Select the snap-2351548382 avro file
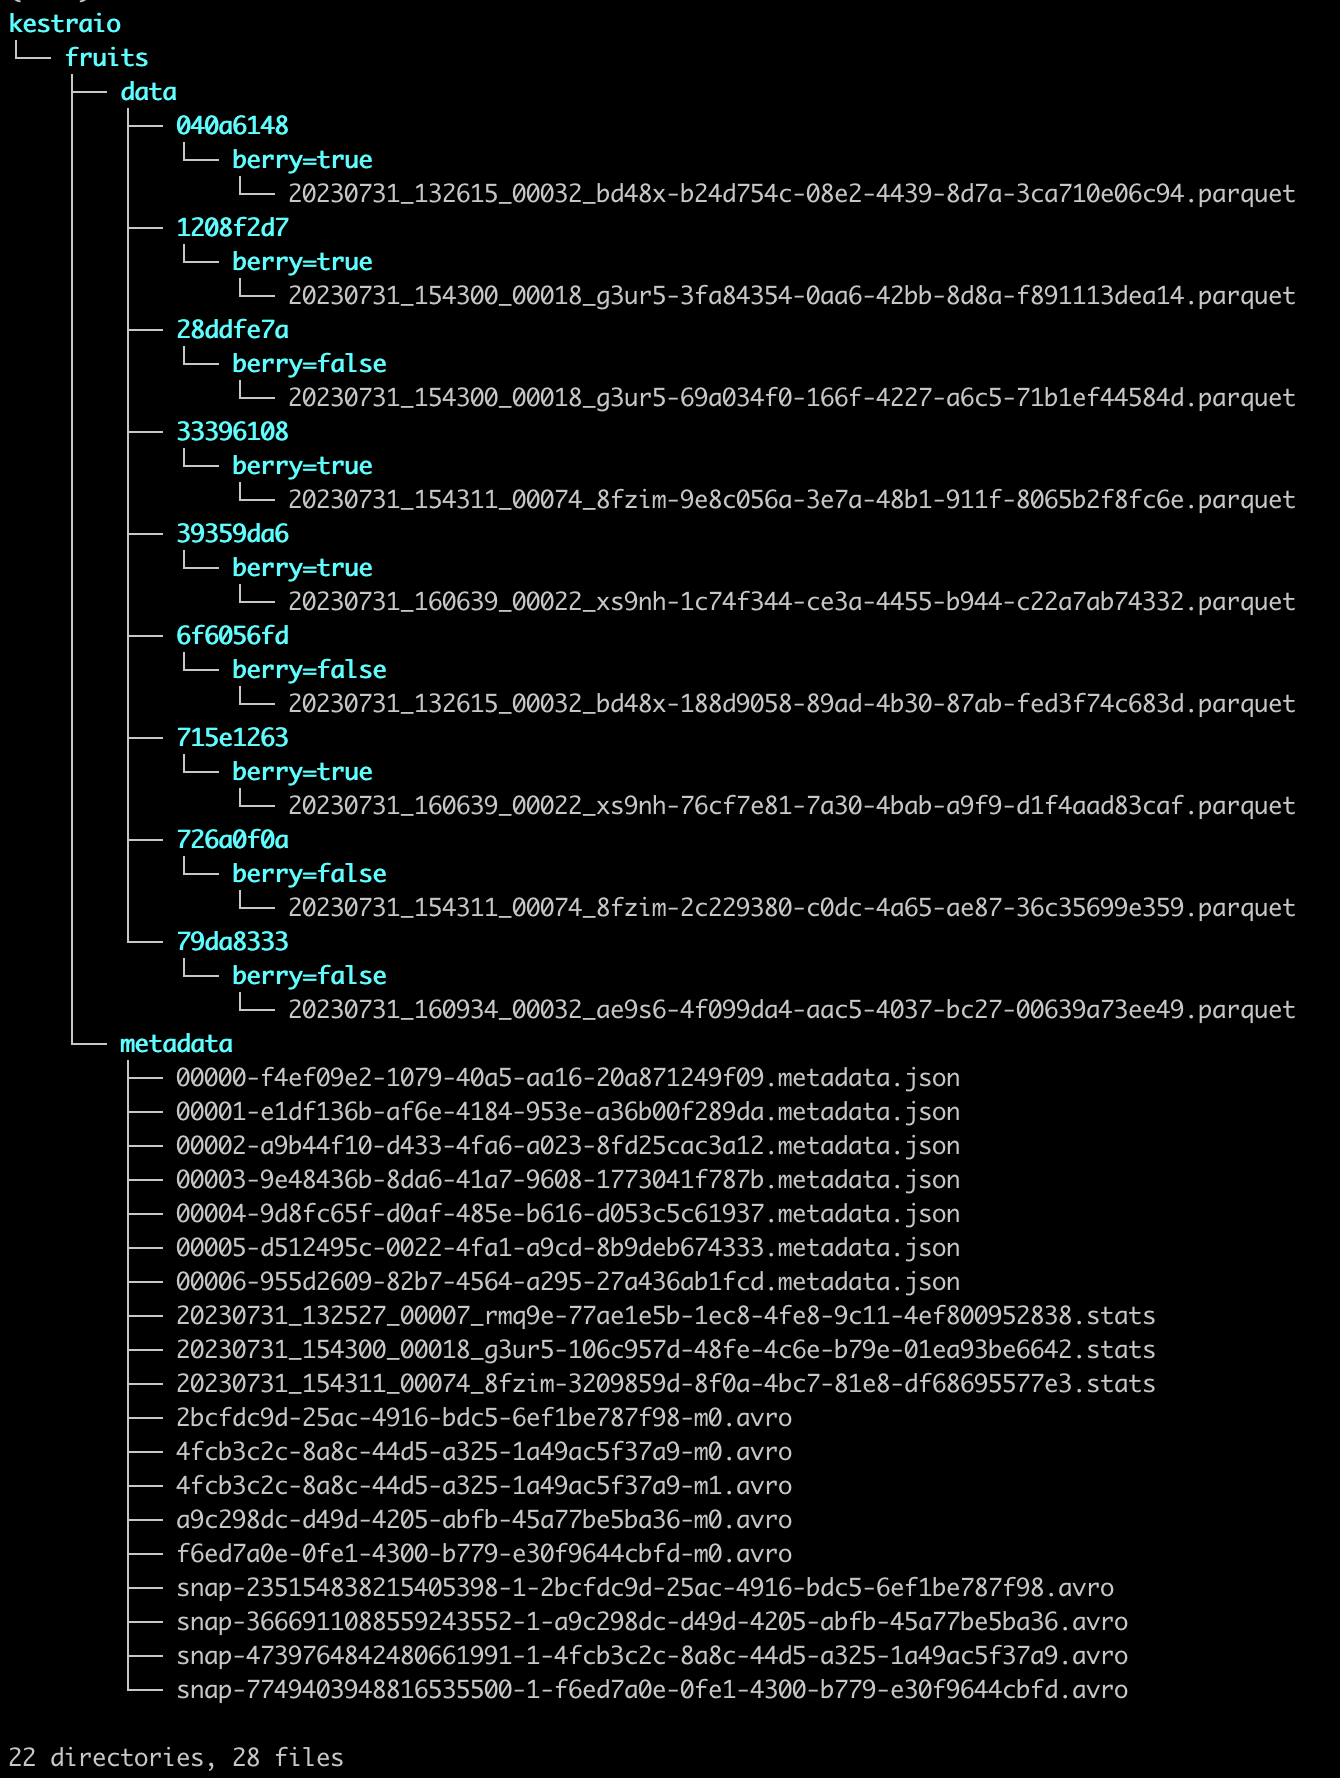Image resolution: width=1340 pixels, height=1778 pixels. pyautogui.click(x=644, y=1588)
